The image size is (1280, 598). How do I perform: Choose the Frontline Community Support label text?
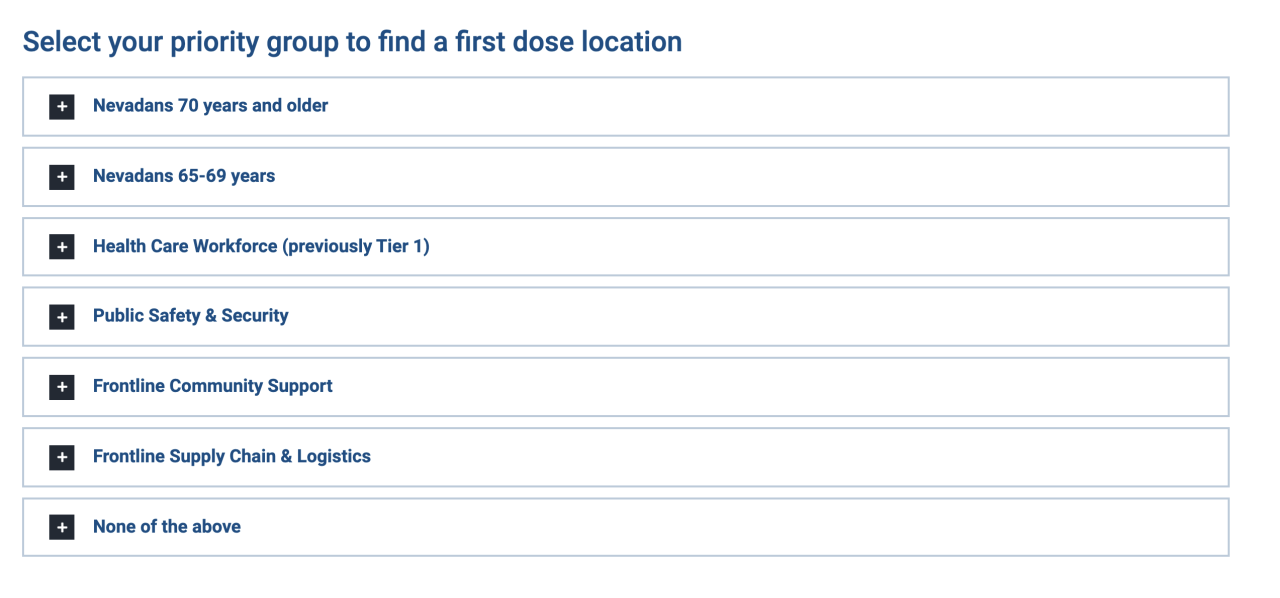(x=212, y=386)
